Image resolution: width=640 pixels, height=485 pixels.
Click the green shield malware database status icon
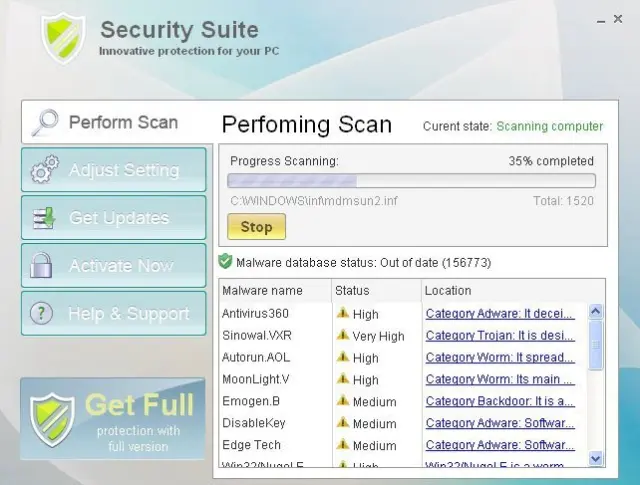pyautogui.click(x=225, y=261)
